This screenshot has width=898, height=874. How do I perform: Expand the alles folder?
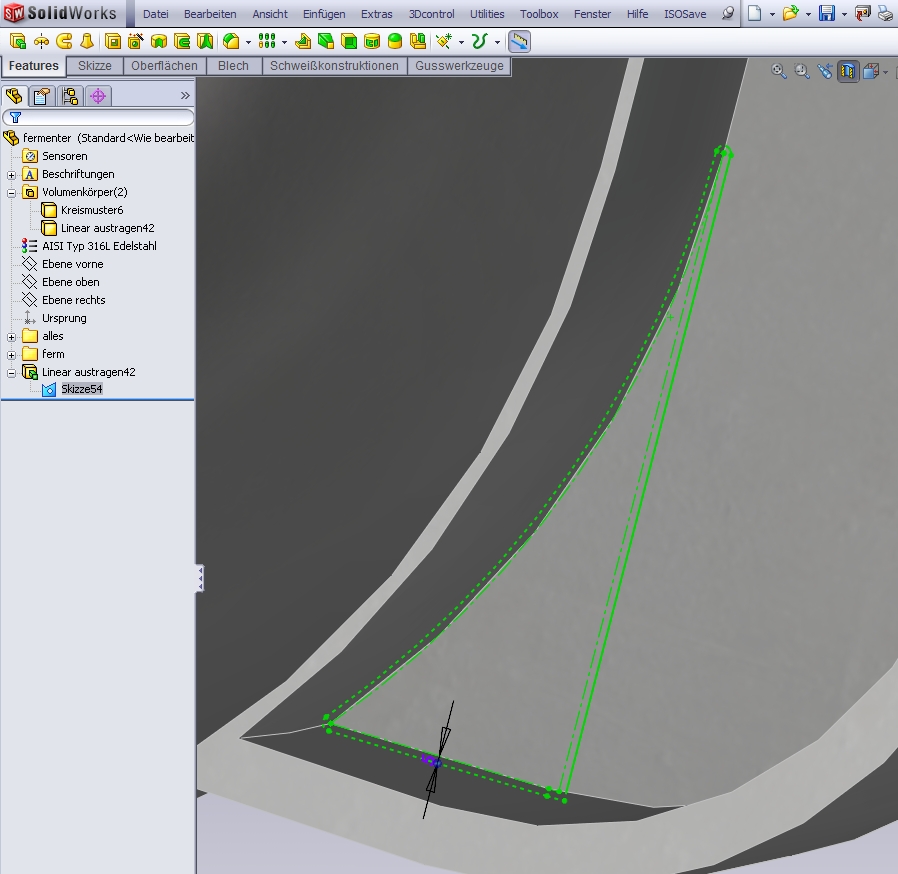coord(12,336)
